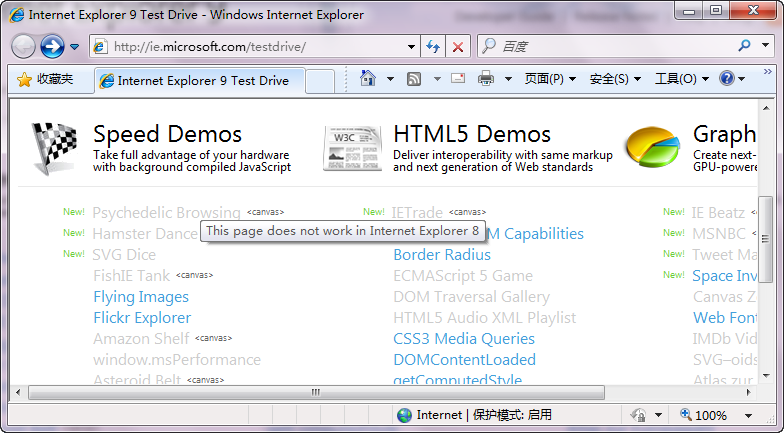Viewport: 784px width, 433px height.
Task: Click the Amazon Shelf entry
Action: (x=142, y=339)
